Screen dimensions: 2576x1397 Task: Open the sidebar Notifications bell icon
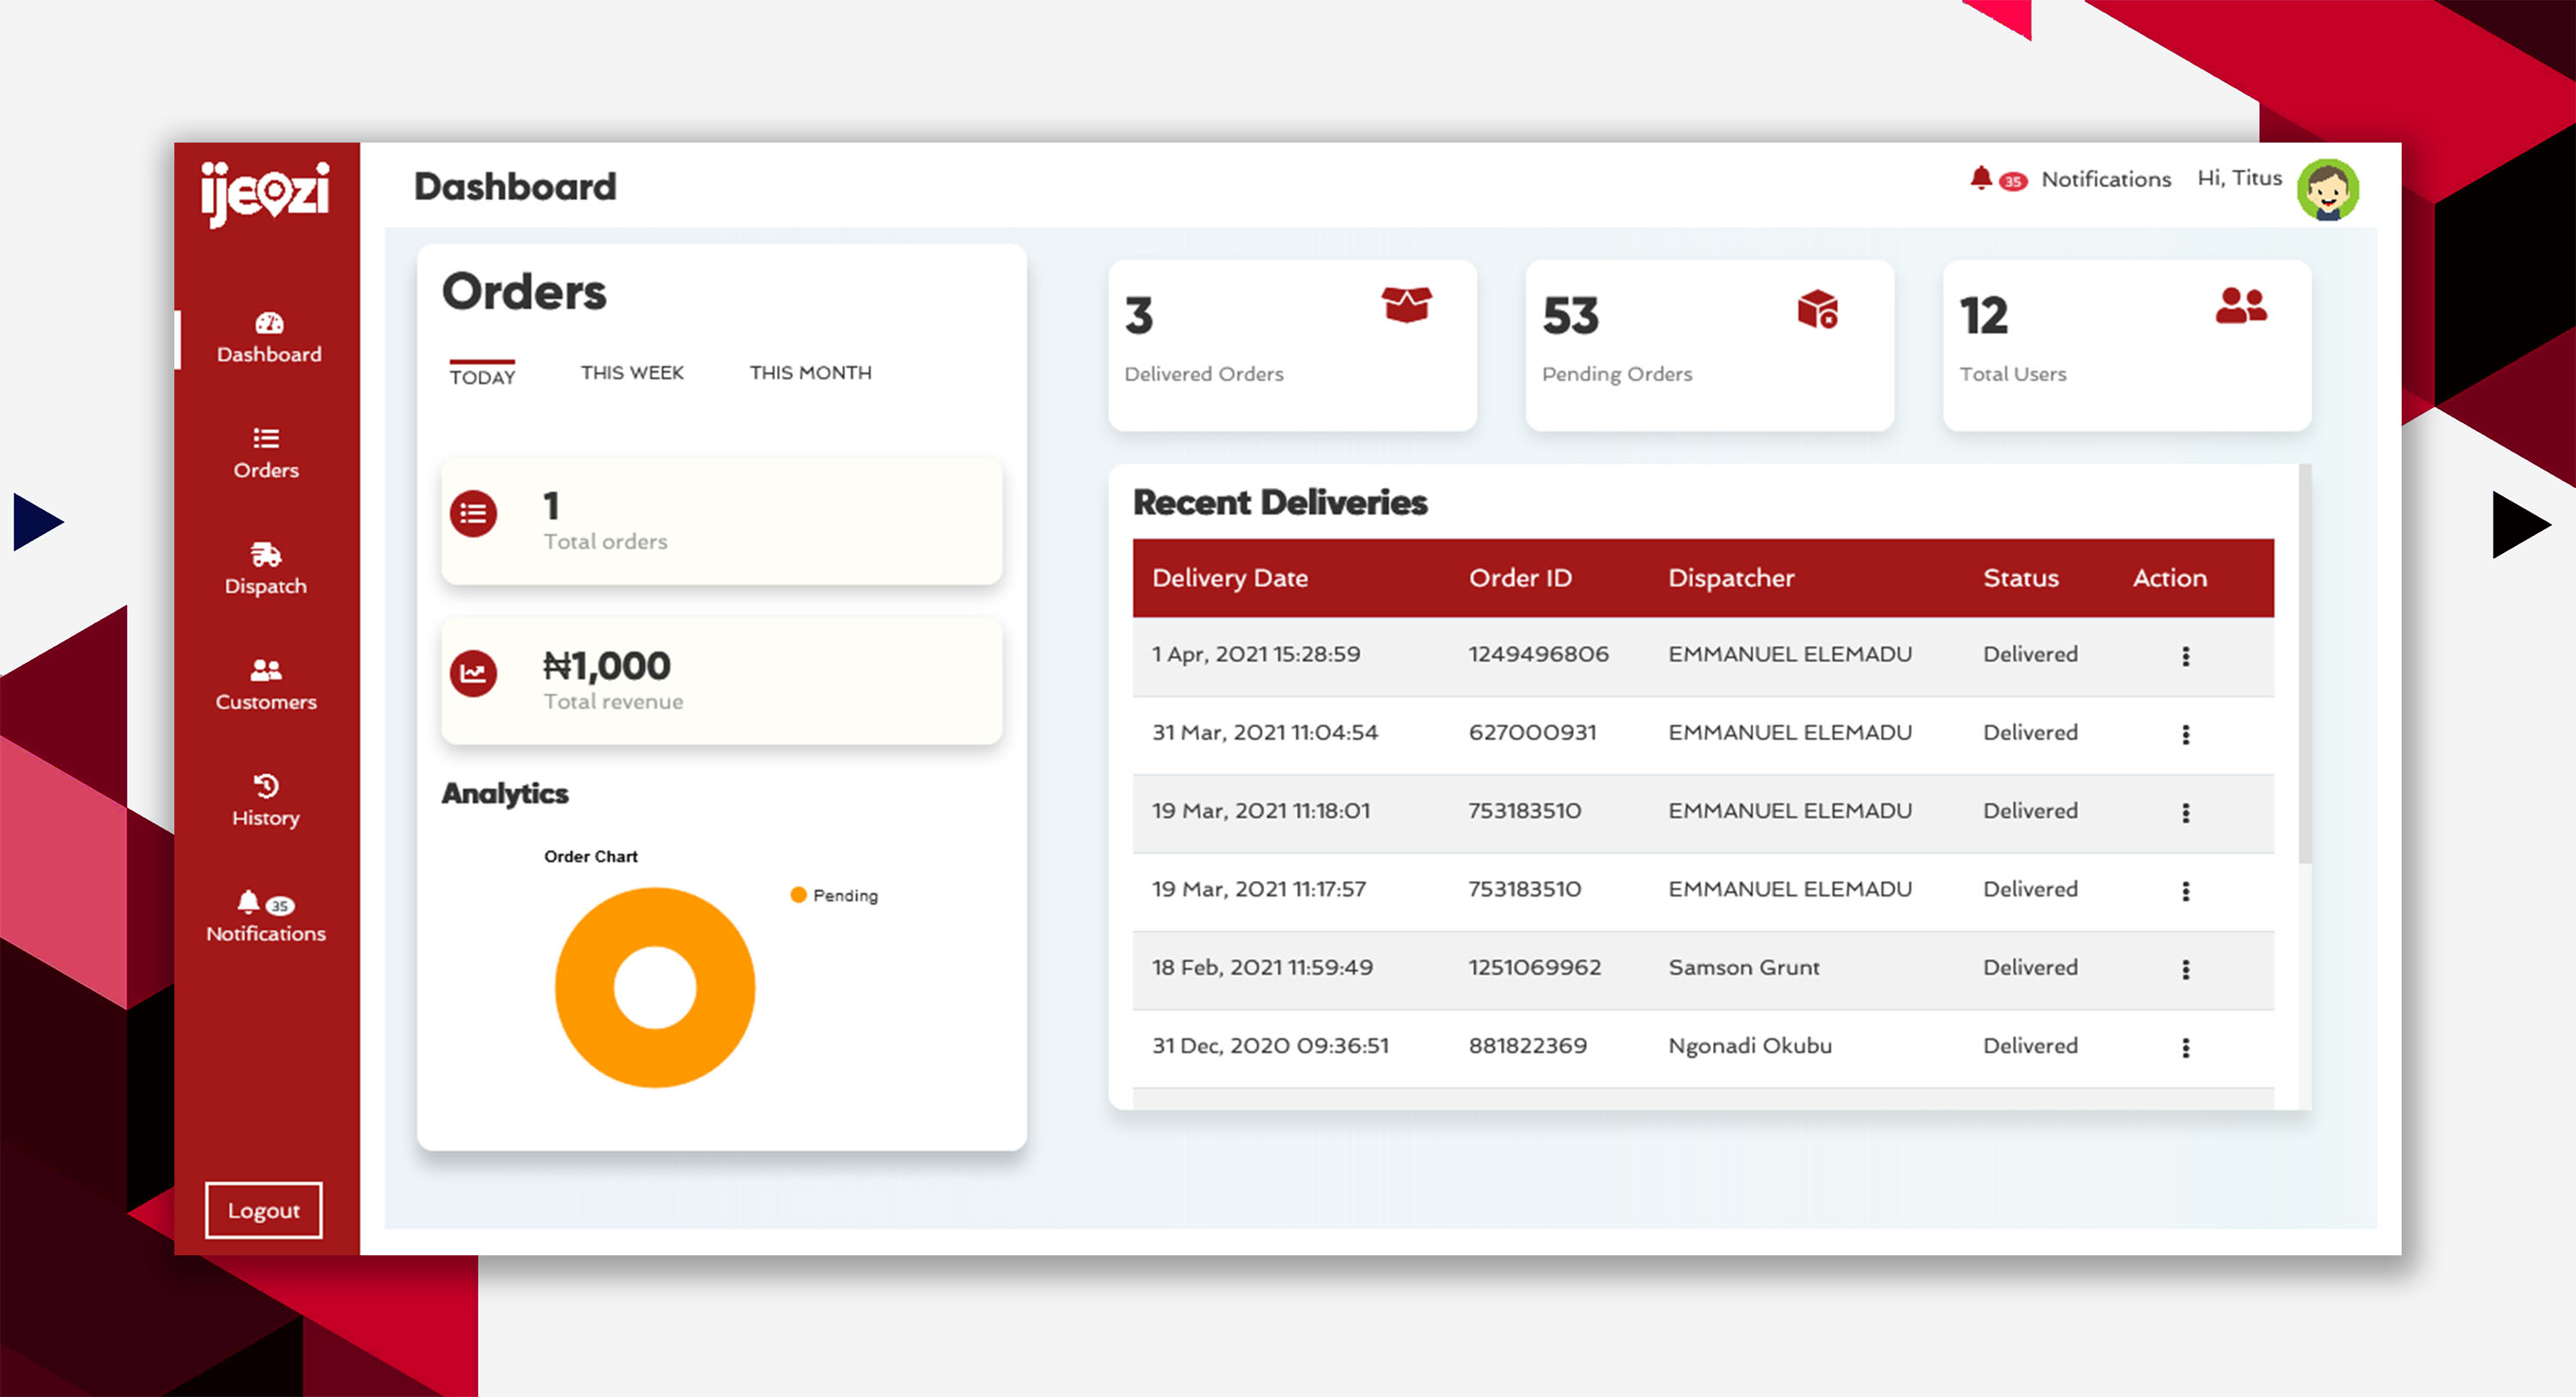tap(249, 902)
